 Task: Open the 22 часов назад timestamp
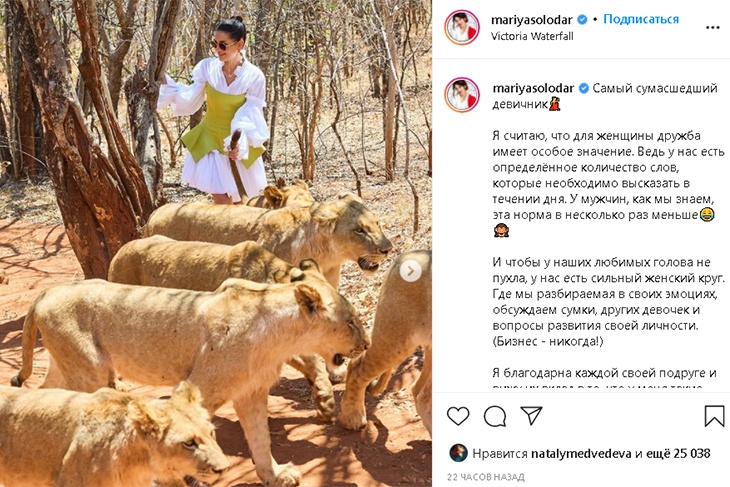(486, 477)
